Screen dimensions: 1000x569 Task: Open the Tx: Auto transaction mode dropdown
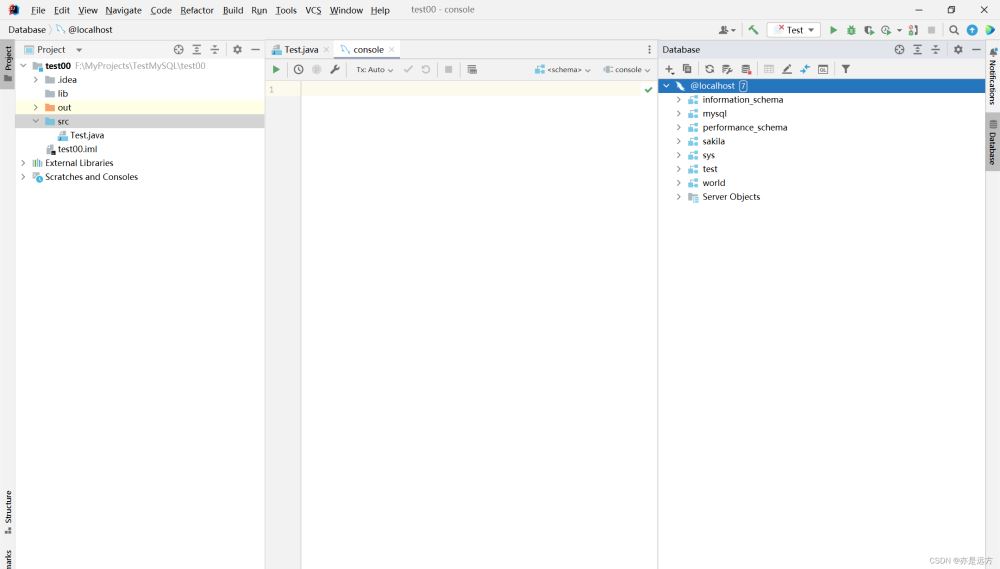coord(375,70)
